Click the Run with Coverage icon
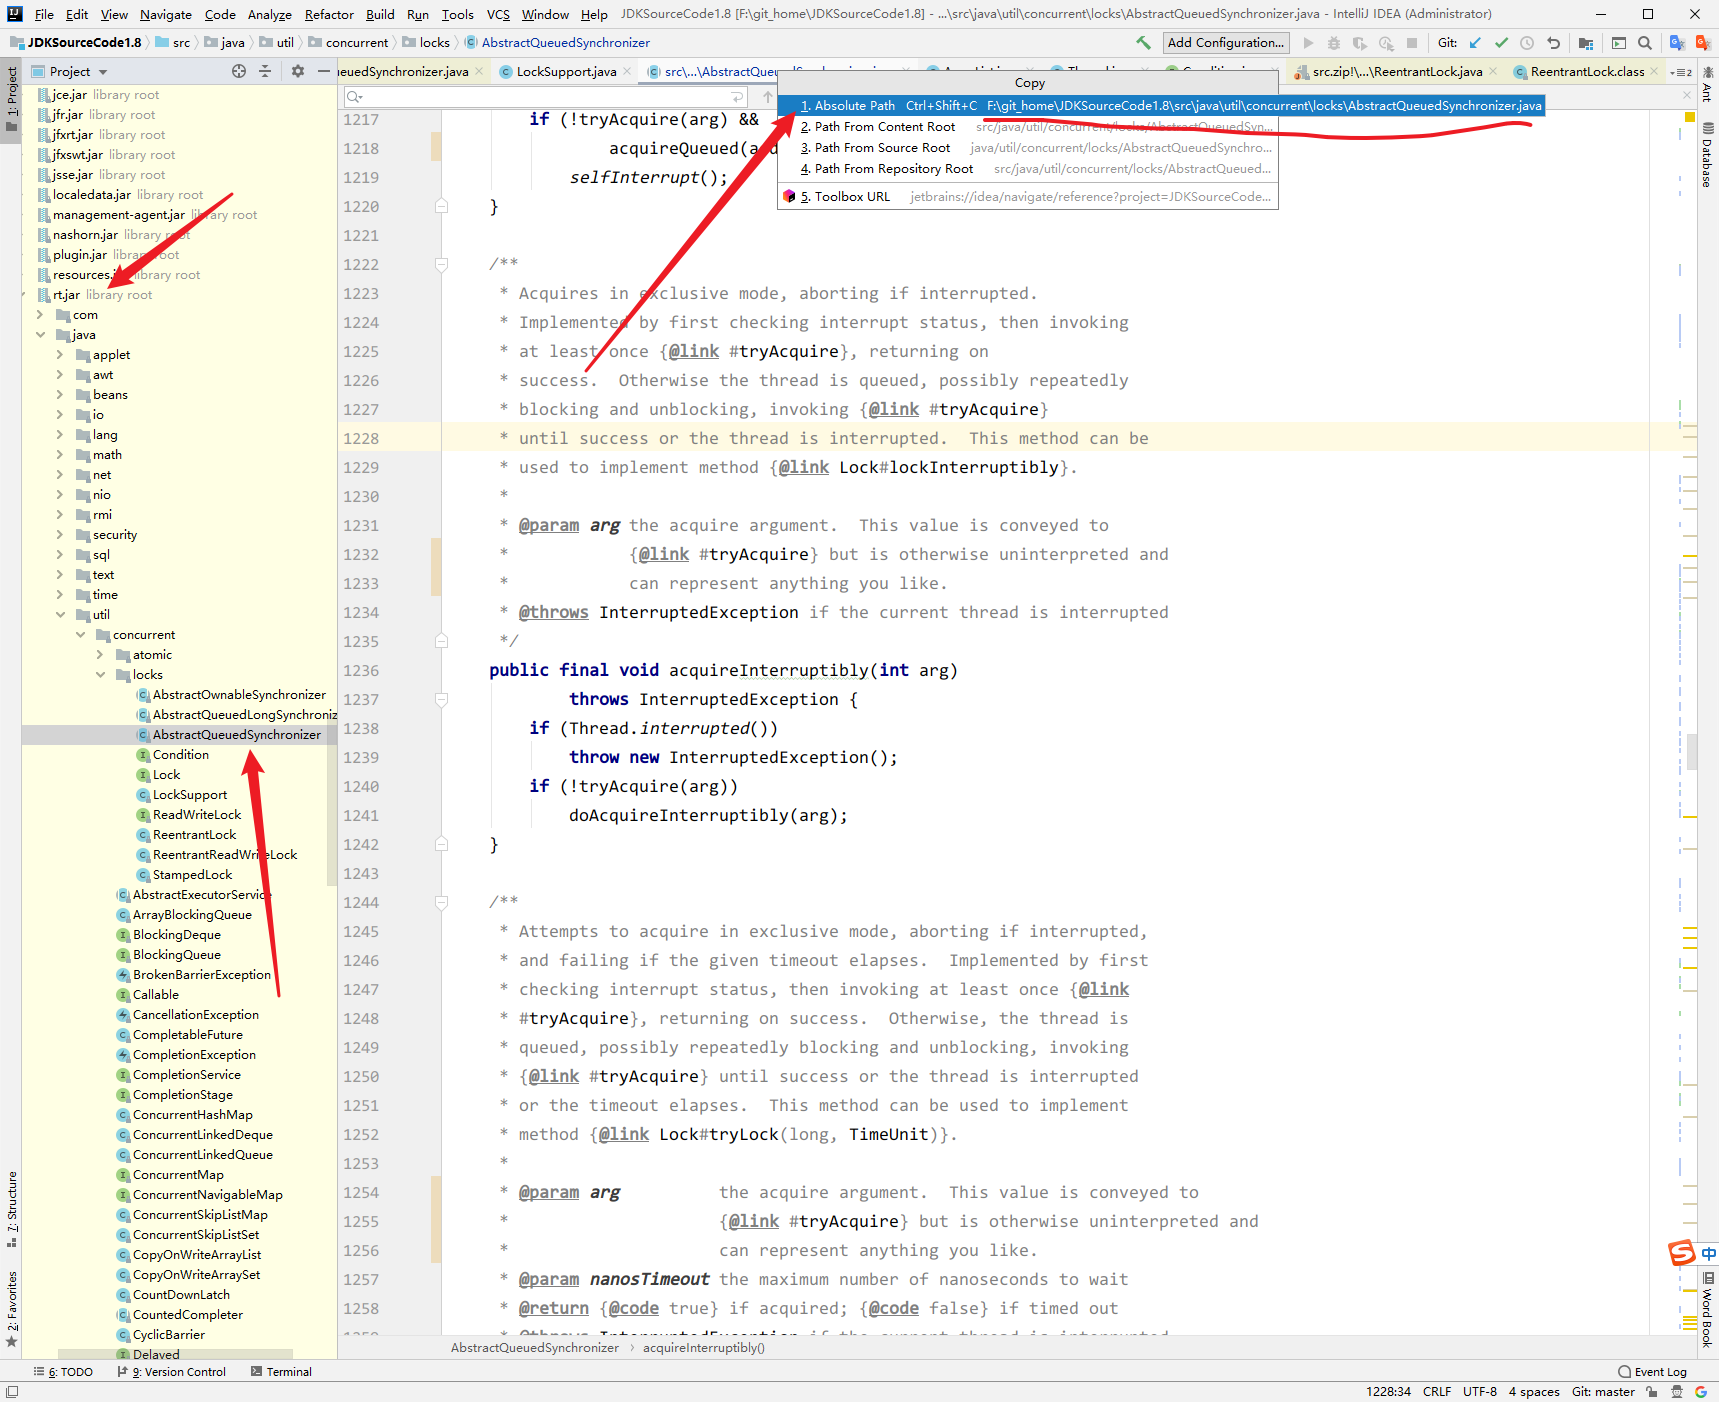 [1359, 43]
